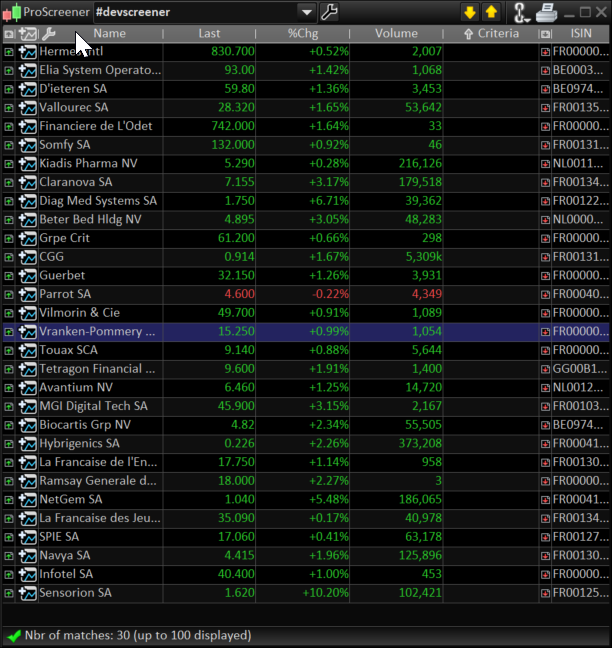This screenshot has height=648, width=612.
Task: Click the yellow down arrow button
Action: 469,12
